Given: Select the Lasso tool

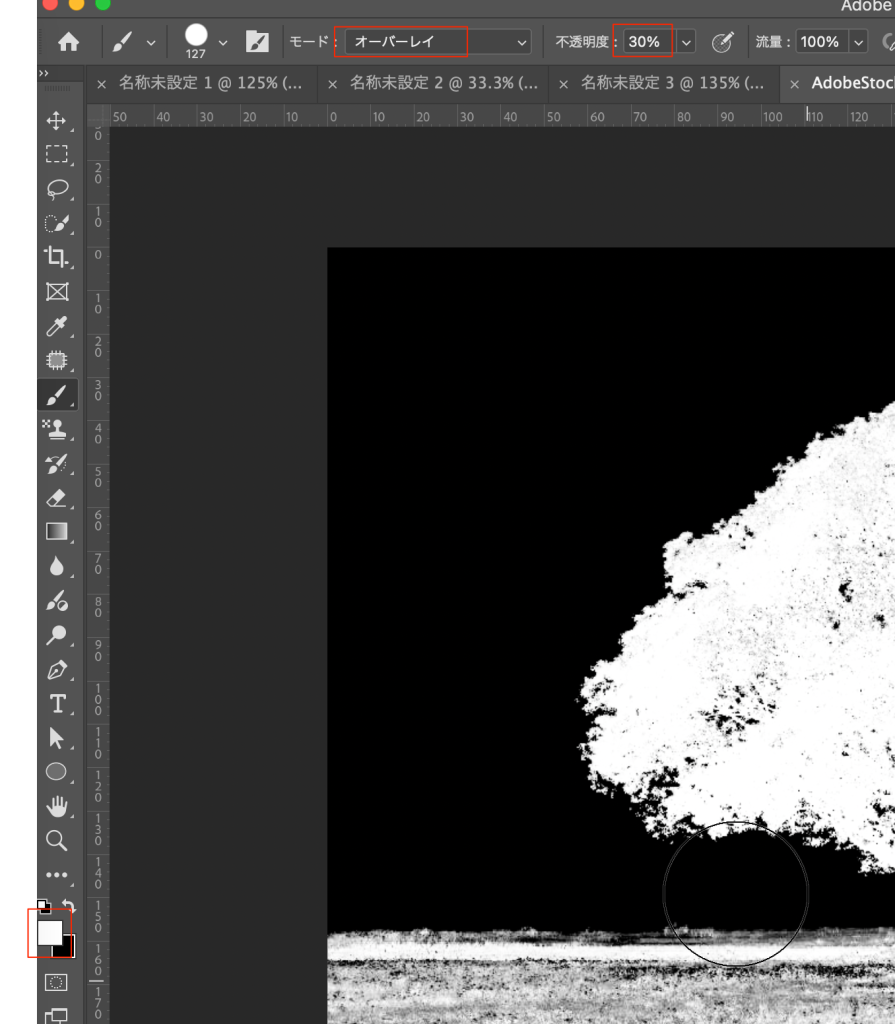Looking at the screenshot, I should pyautogui.click(x=57, y=189).
